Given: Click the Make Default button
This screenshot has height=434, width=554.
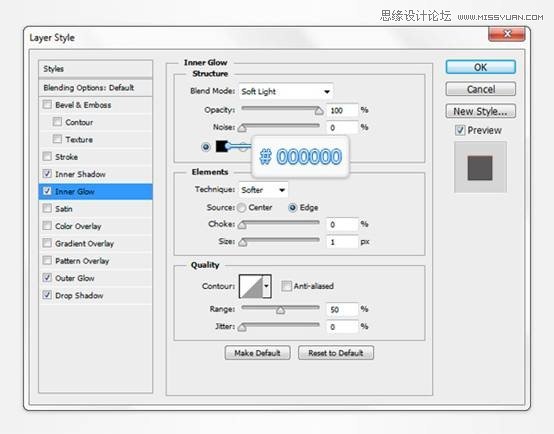Looking at the screenshot, I should [x=257, y=353].
